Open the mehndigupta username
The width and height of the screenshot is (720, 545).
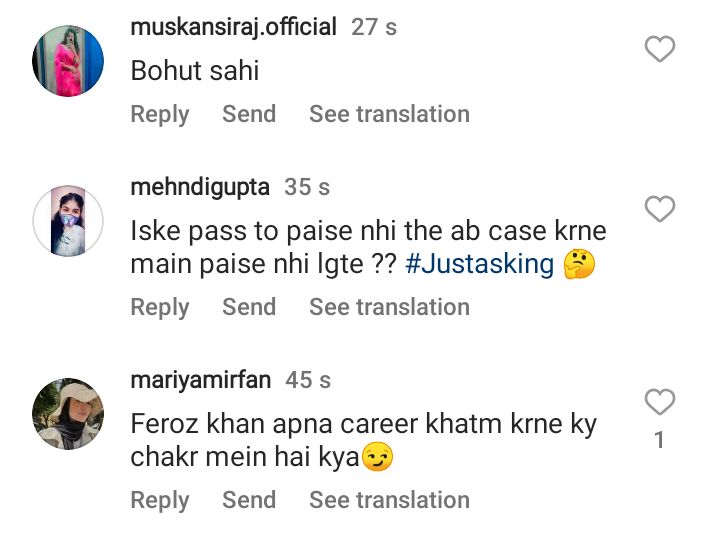[200, 187]
